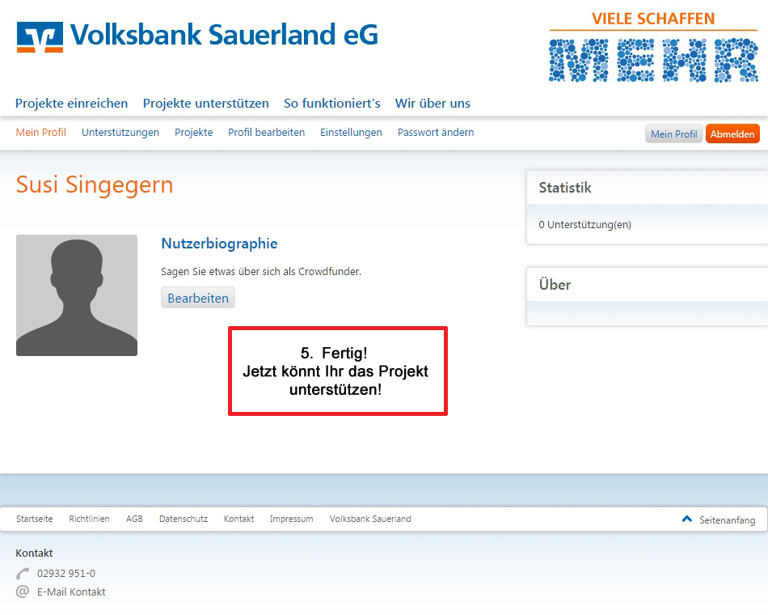The image size is (768, 615).
Task: Click the Seitenanfang up-arrow chevron icon
Action: (687, 519)
